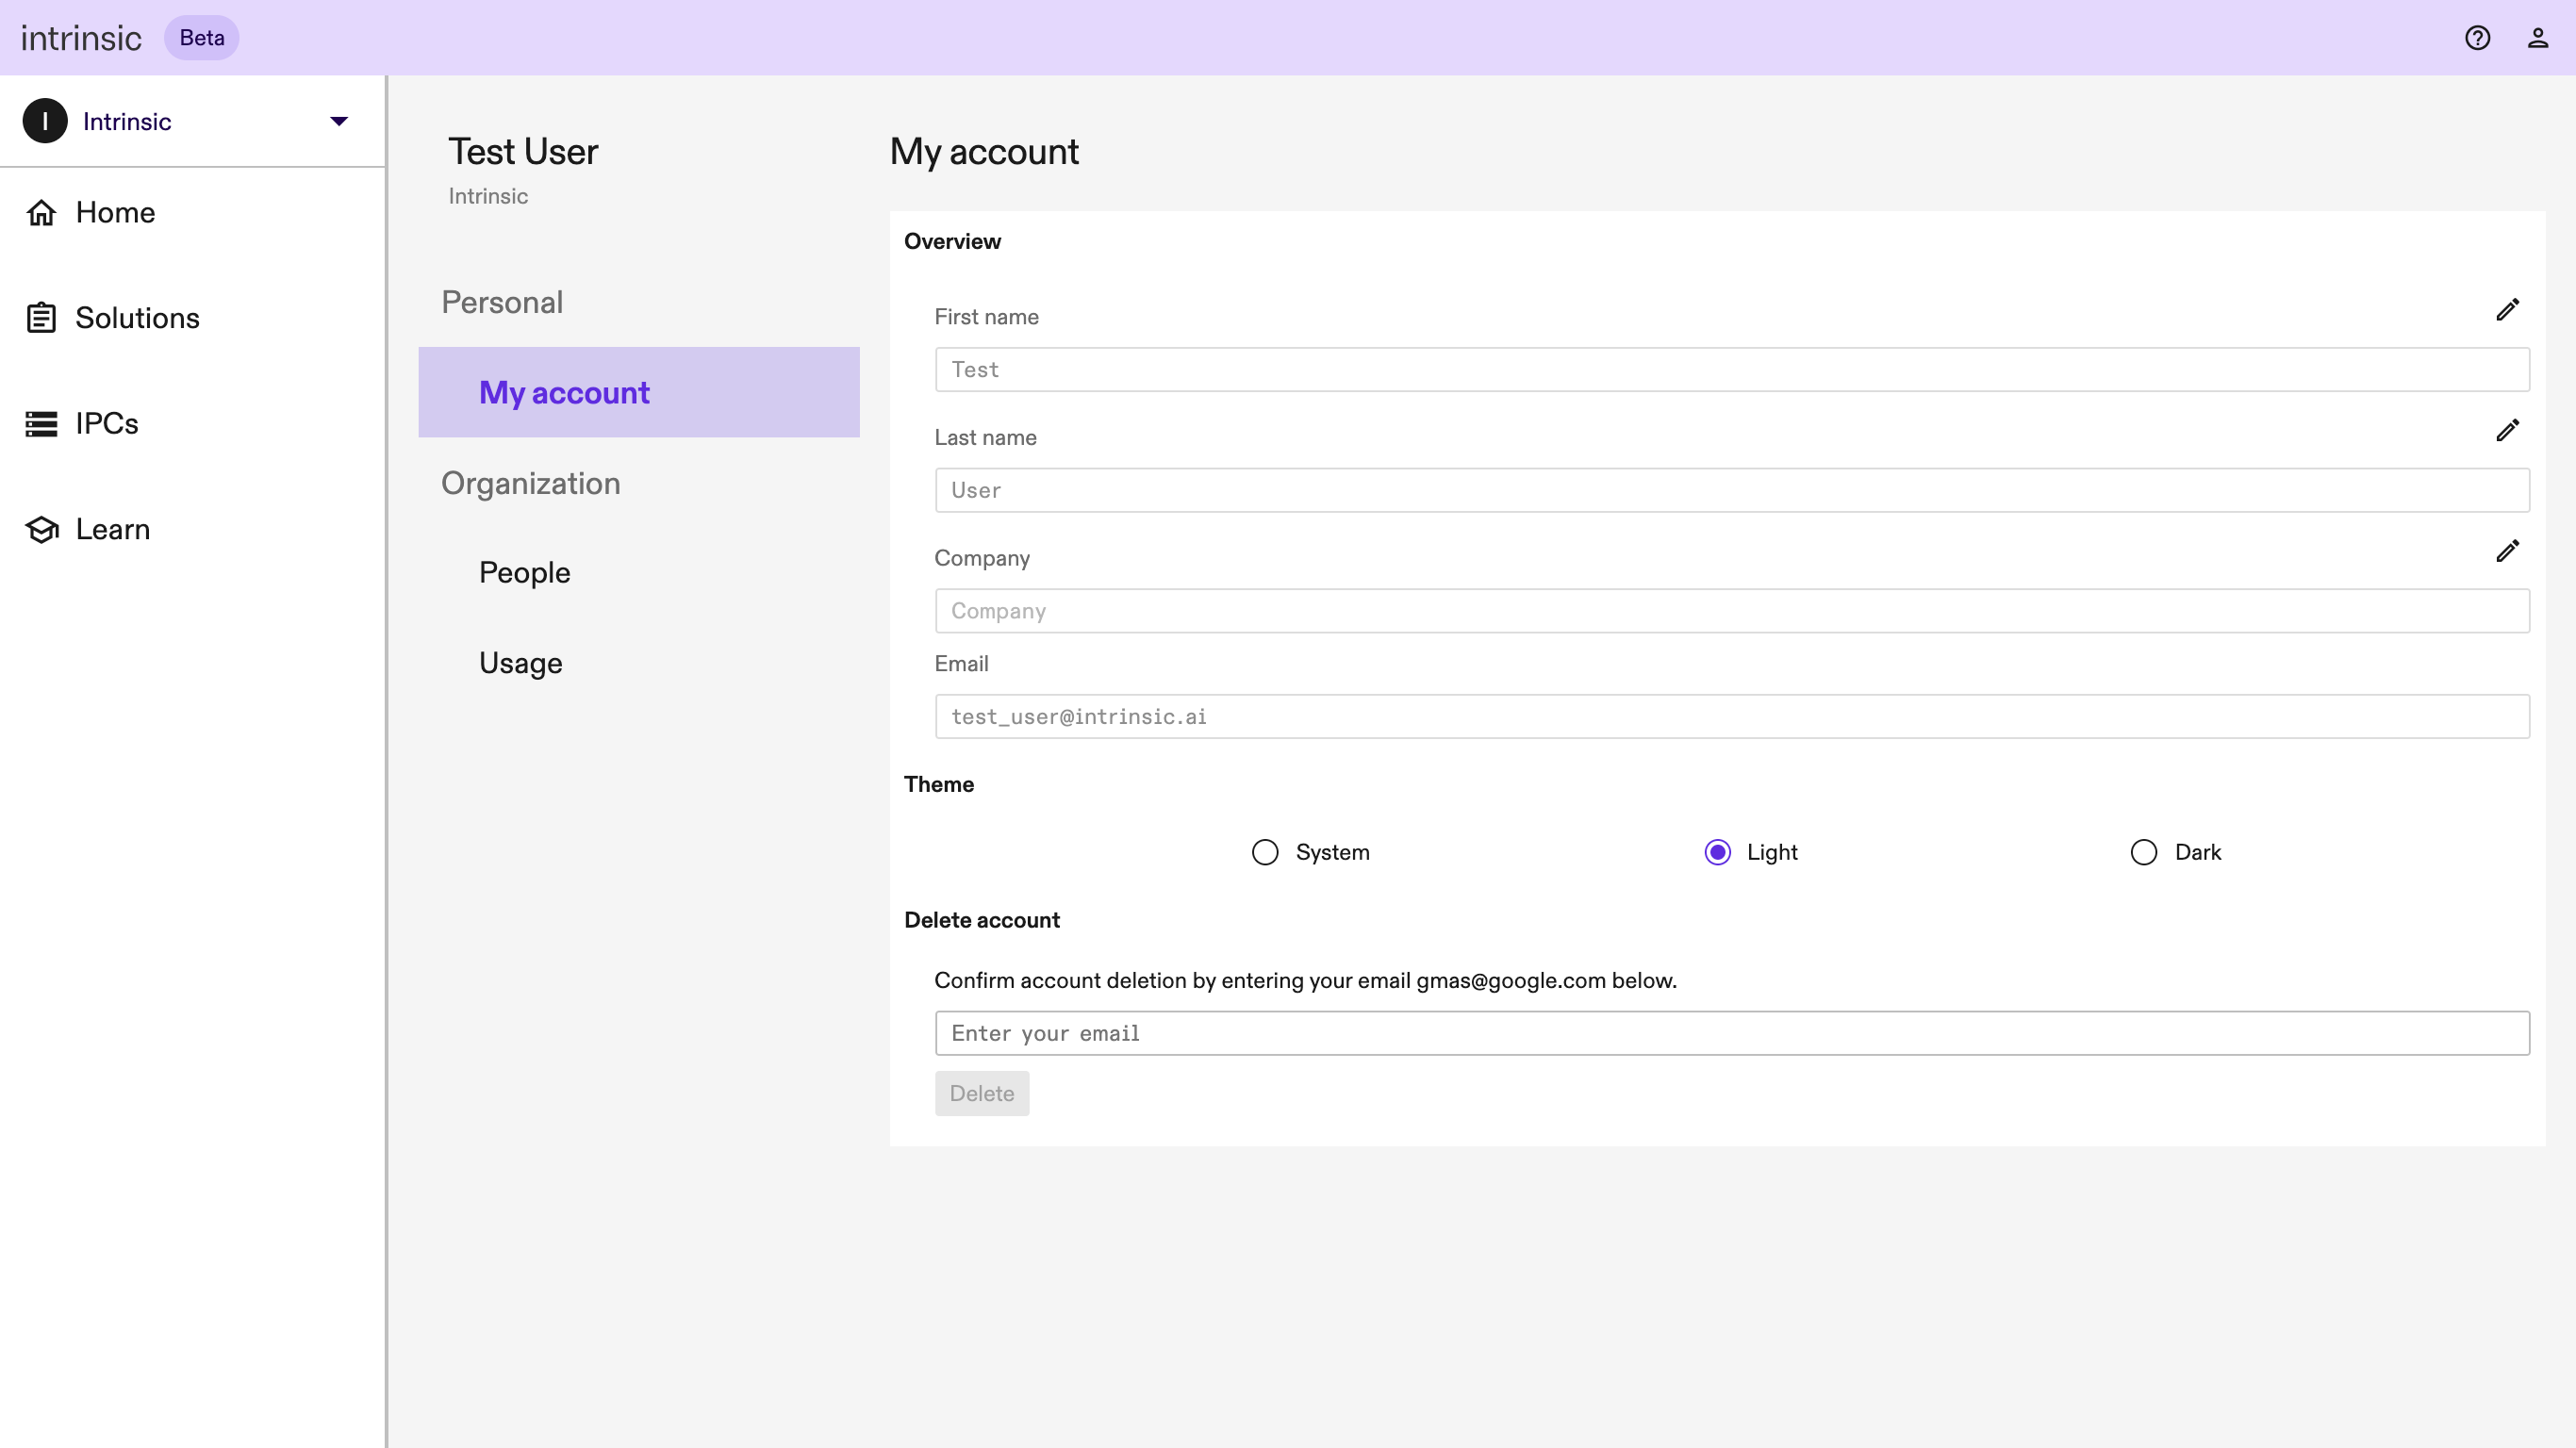
Task: Click the Solutions clipboard icon
Action: (x=41, y=318)
